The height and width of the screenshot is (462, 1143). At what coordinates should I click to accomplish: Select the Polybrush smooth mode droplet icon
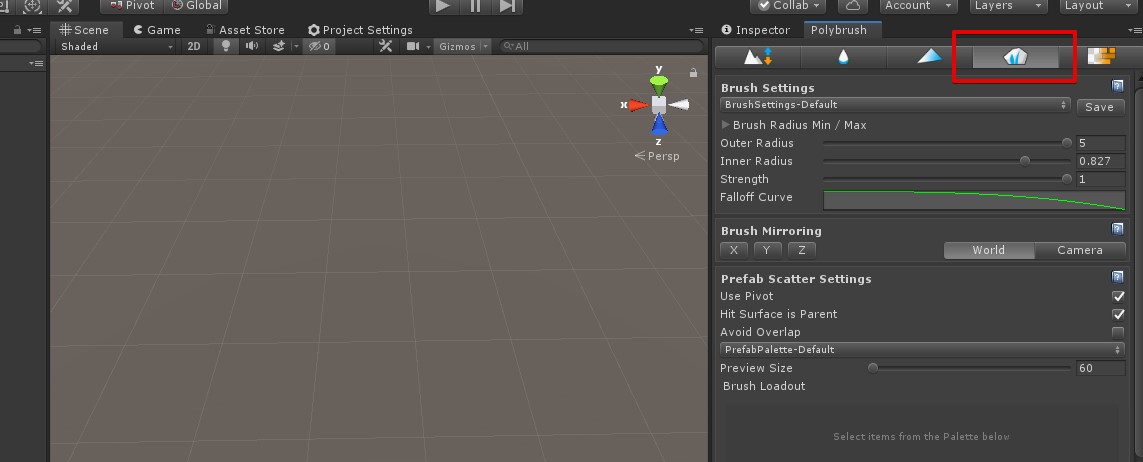843,57
